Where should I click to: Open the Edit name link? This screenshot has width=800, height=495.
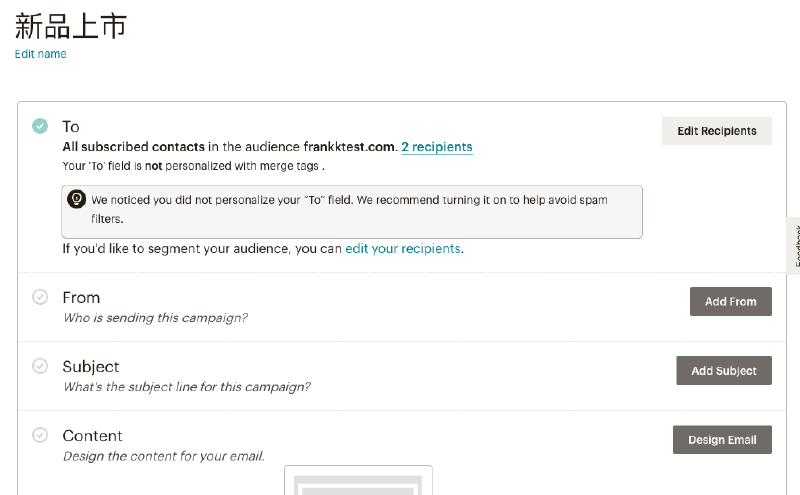pyautogui.click(x=40, y=54)
